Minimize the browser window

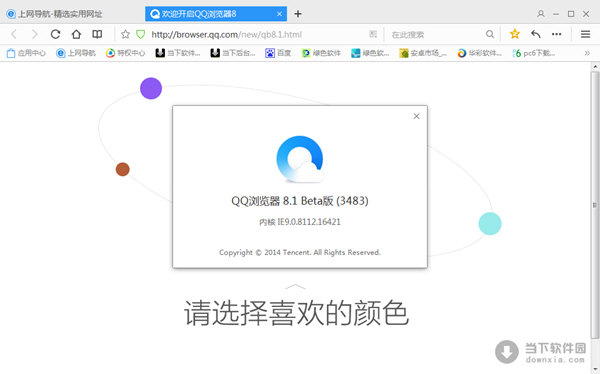click(556, 14)
